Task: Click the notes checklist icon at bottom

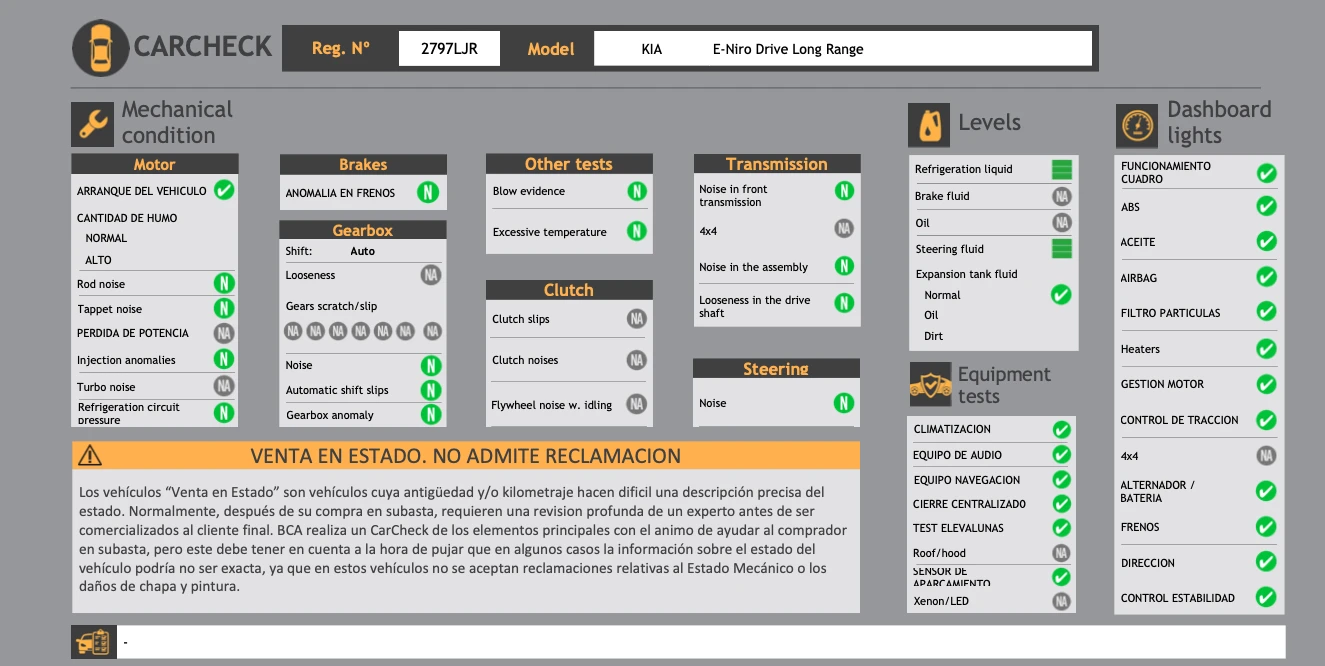Action: 92,642
